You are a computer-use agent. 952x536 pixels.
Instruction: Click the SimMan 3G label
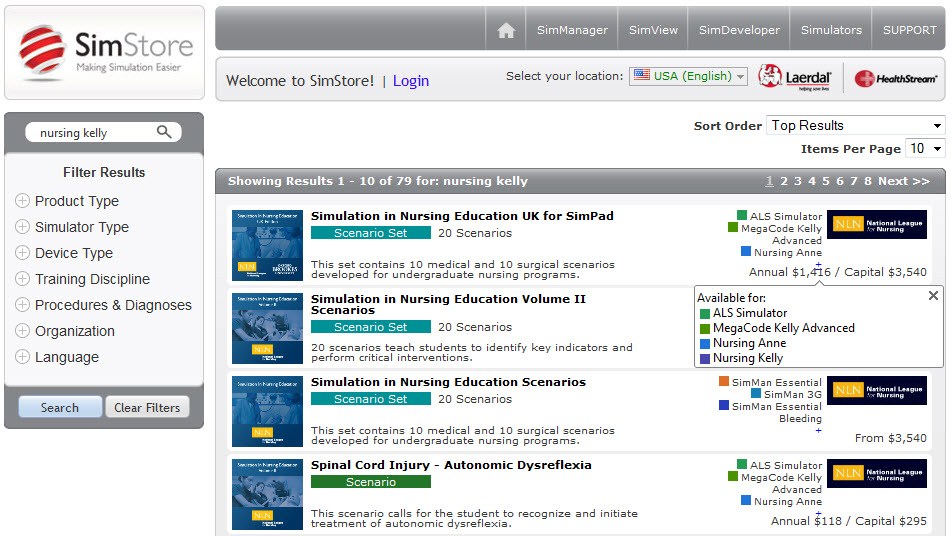pyautogui.click(x=792, y=395)
